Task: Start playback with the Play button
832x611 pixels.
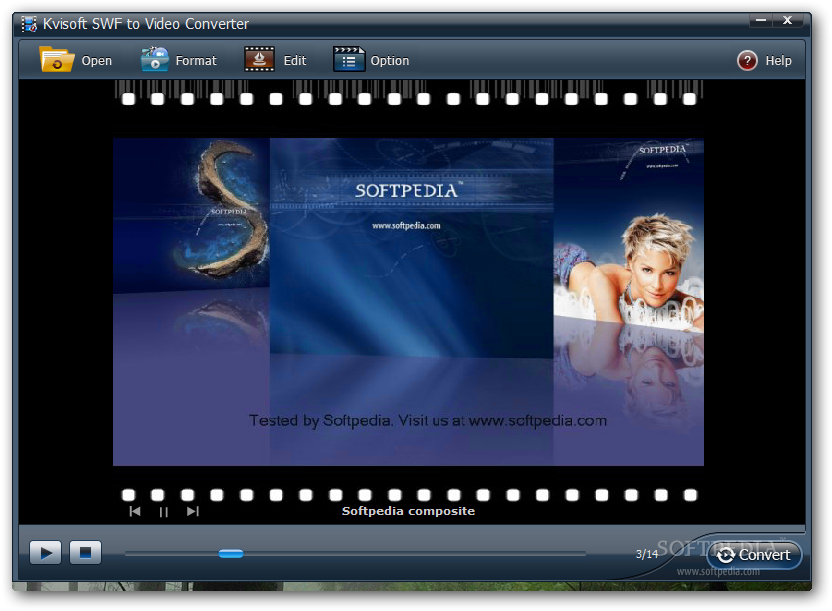Action: [x=45, y=553]
